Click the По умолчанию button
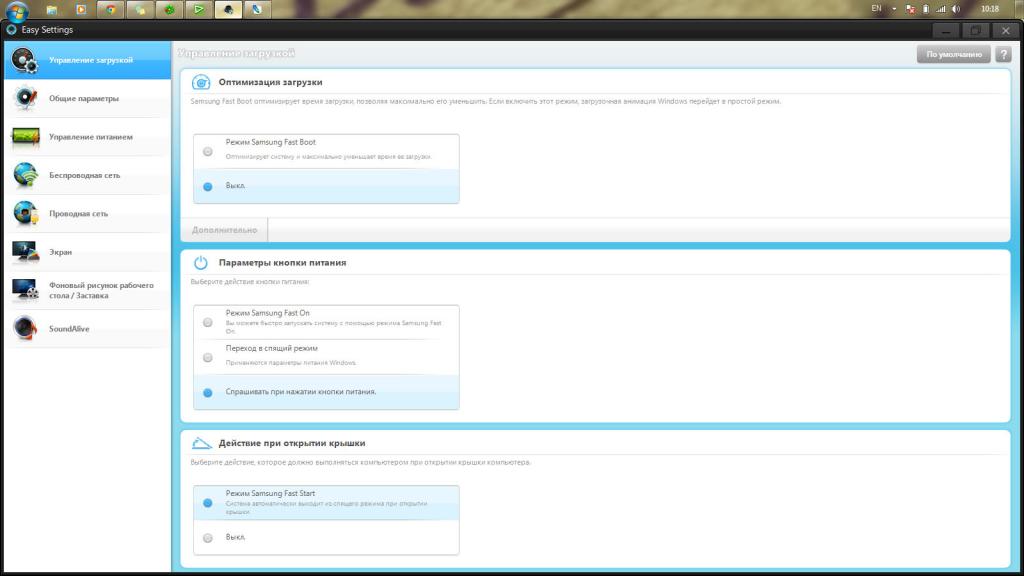The image size is (1024, 576). click(x=953, y=54)
